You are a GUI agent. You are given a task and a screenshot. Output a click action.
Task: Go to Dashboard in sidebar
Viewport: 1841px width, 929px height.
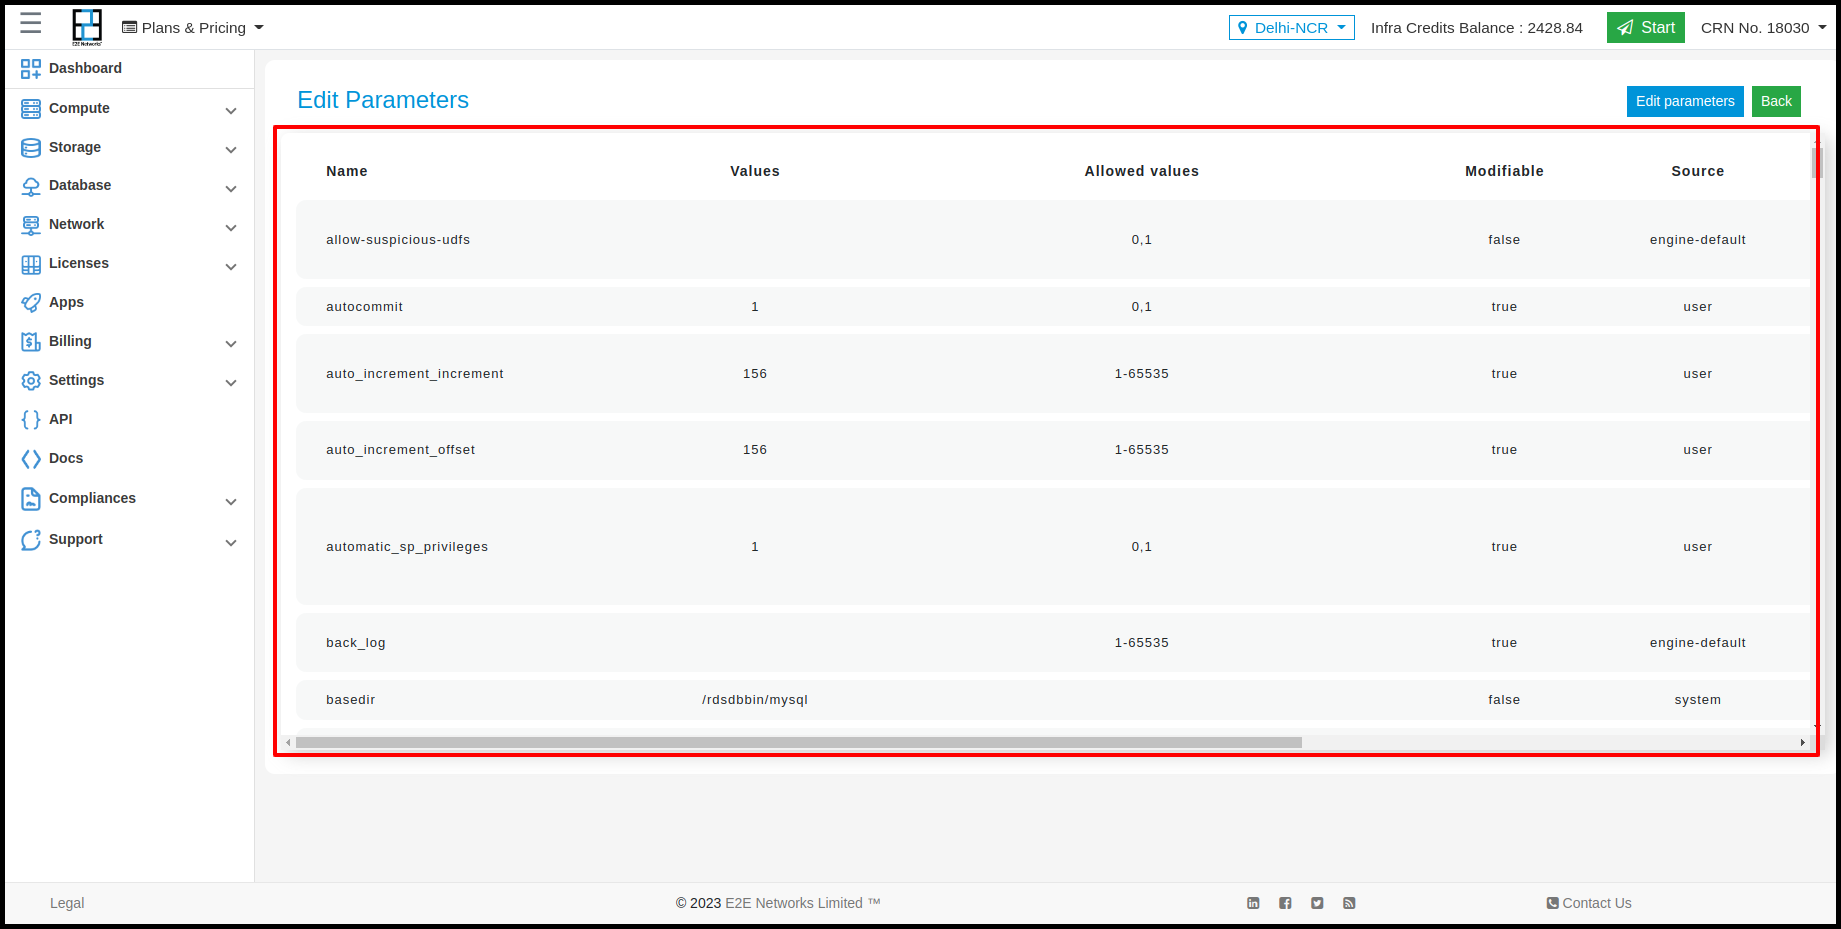click(x=85, y=68)
